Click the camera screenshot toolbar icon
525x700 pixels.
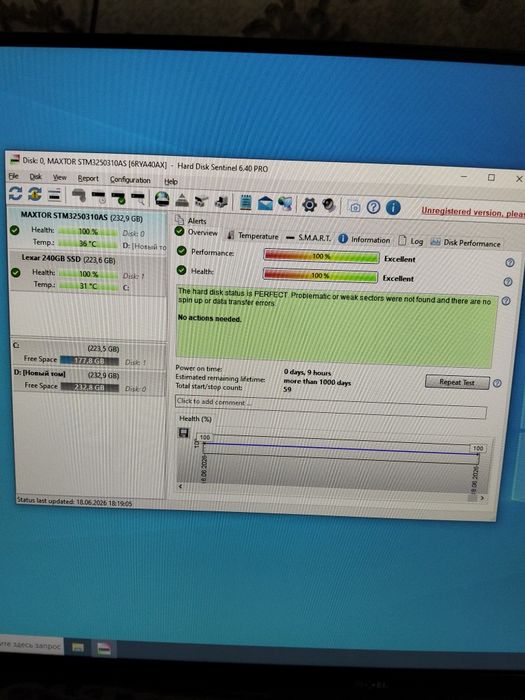coord(355,207)
